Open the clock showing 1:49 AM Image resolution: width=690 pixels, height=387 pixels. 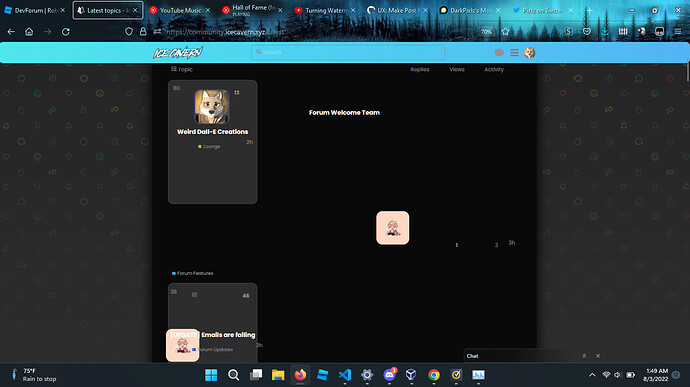click(x=656, y=375)
